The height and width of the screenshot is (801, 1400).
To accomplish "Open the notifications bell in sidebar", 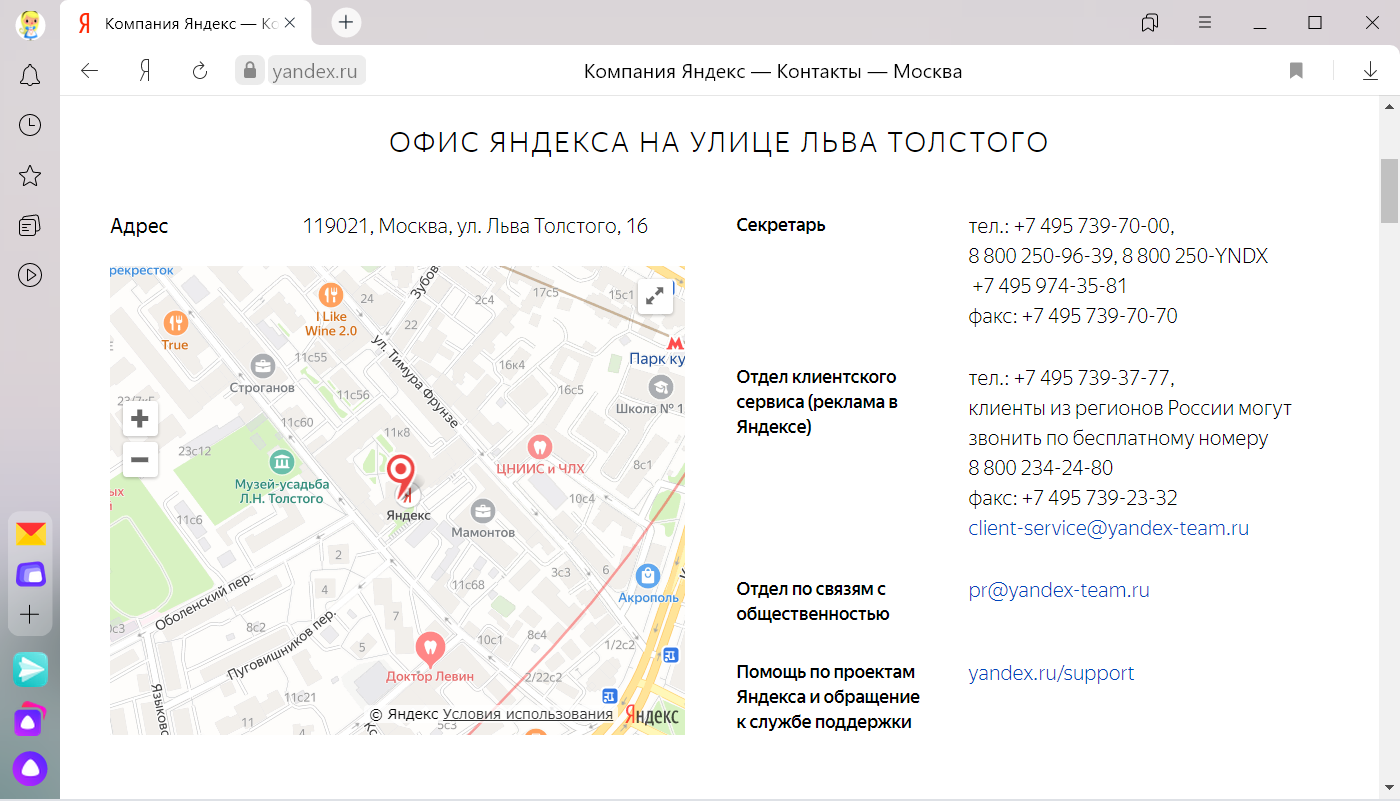I will click(x=30, y=75).
